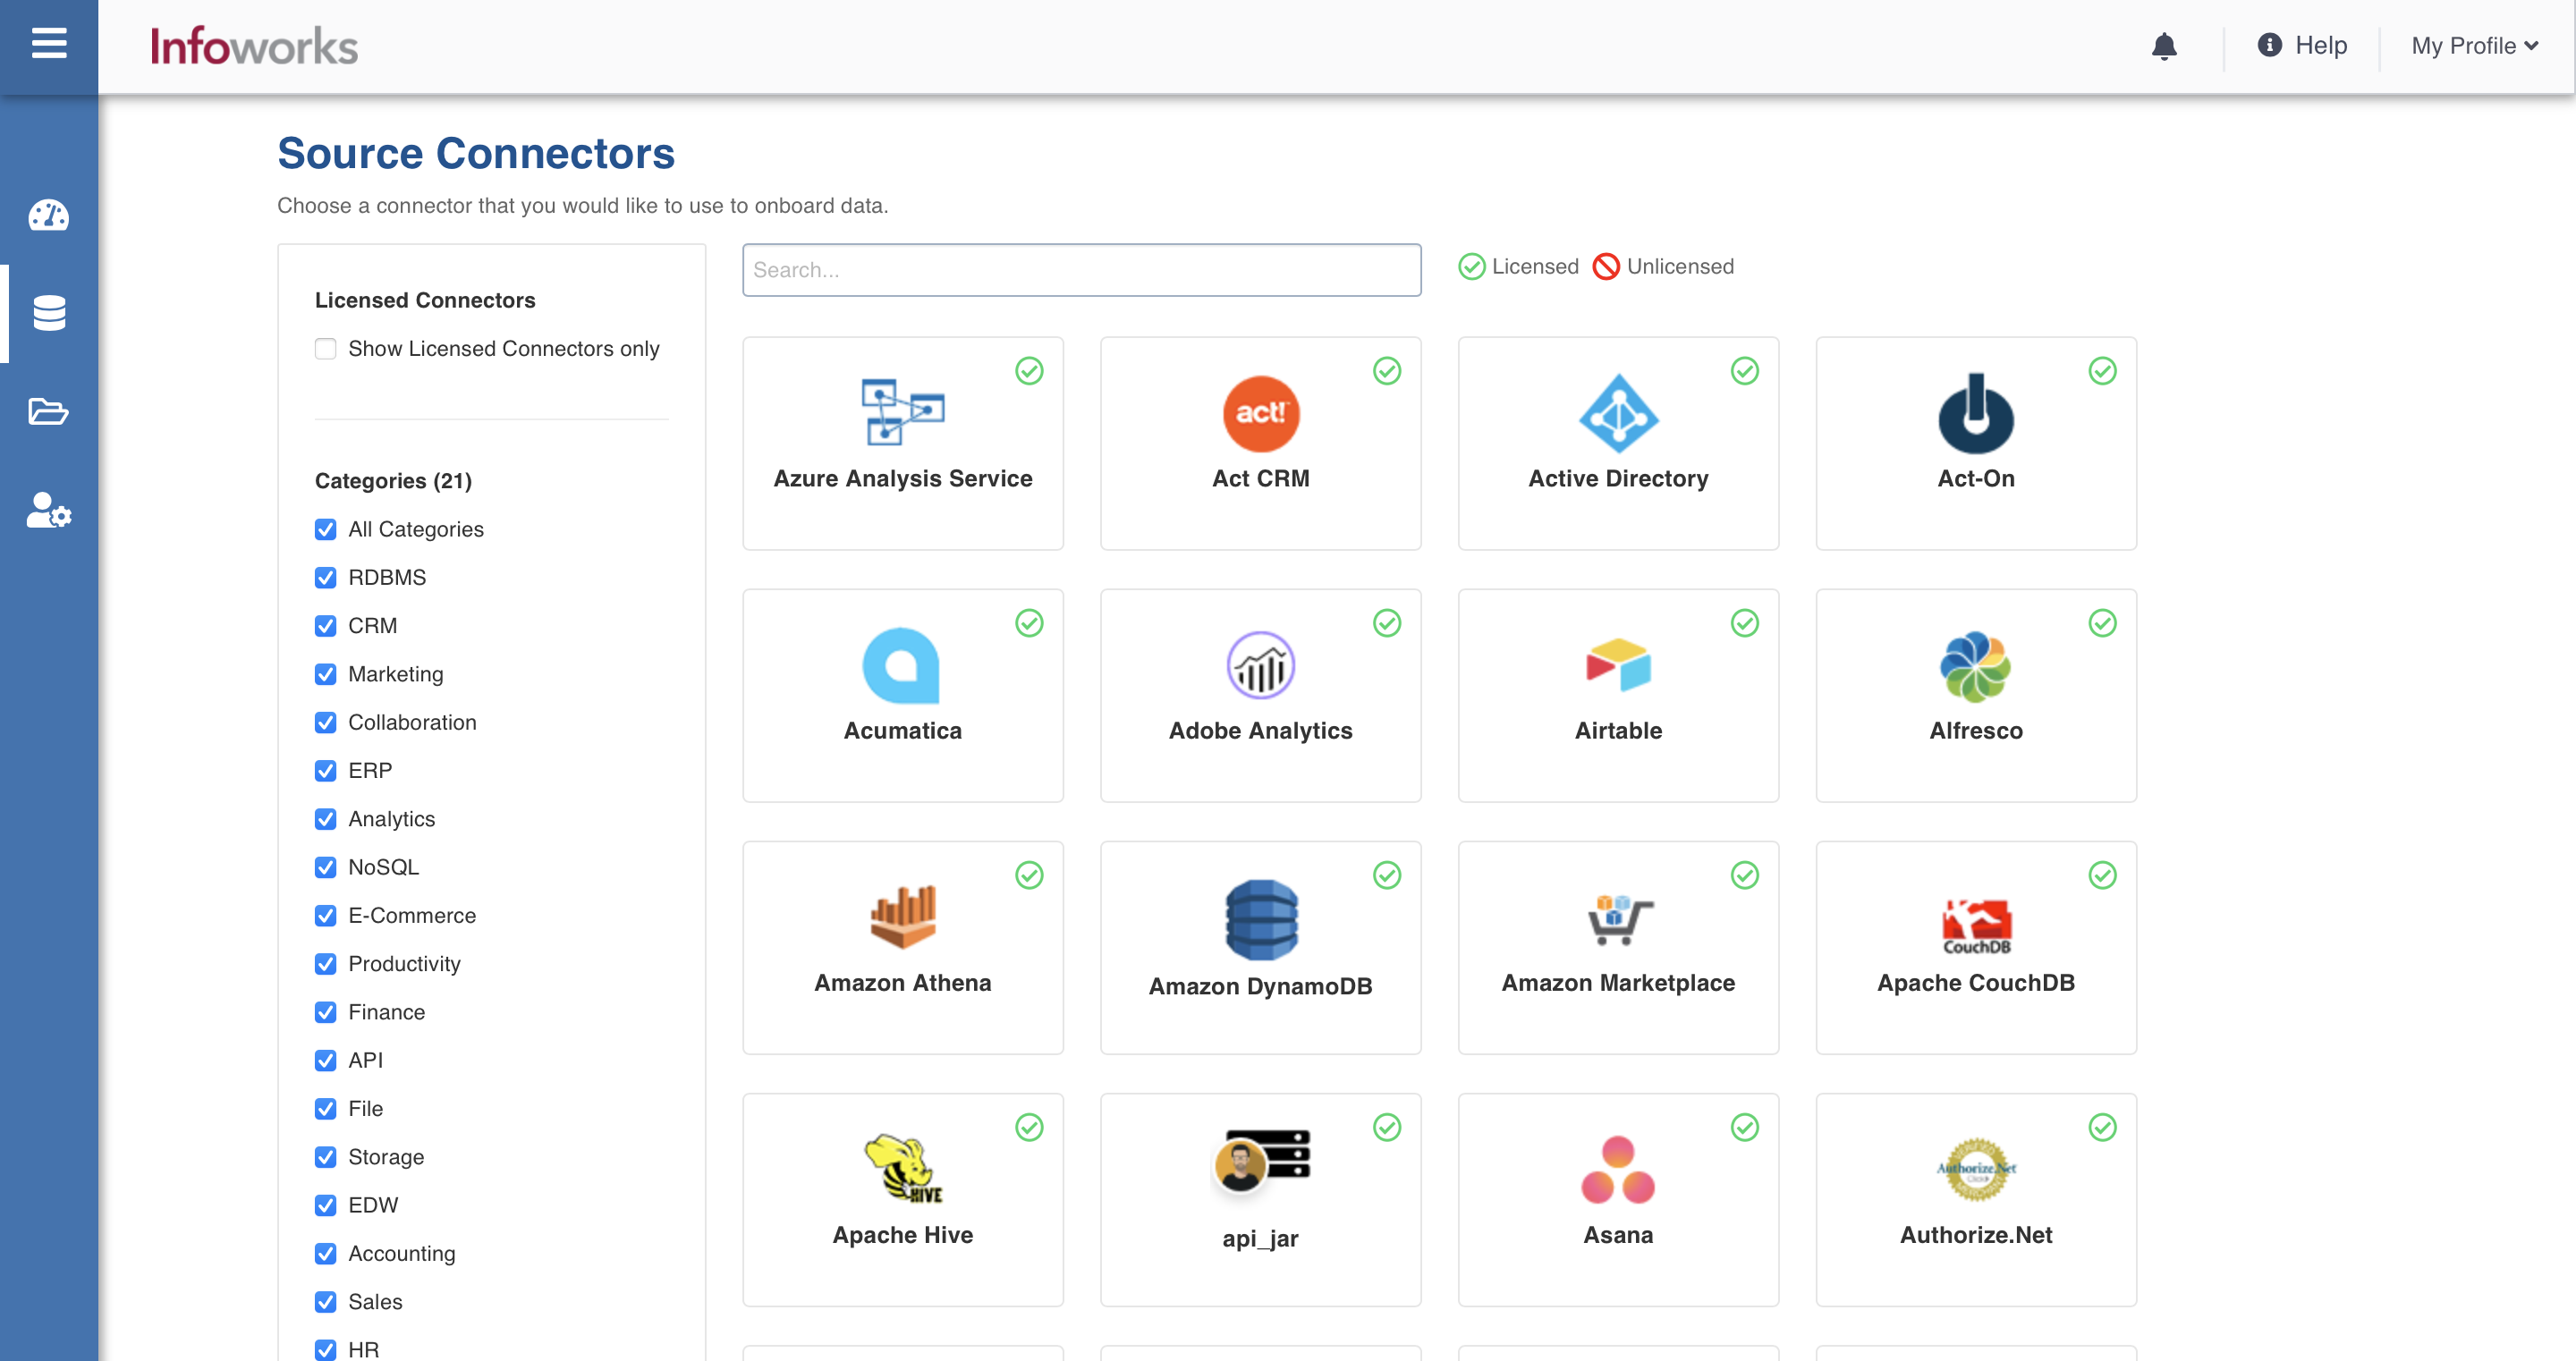This screenshot has height=1361, width=2576.
Task: Uncheck the EDW category
Action: coord(325,1205)
